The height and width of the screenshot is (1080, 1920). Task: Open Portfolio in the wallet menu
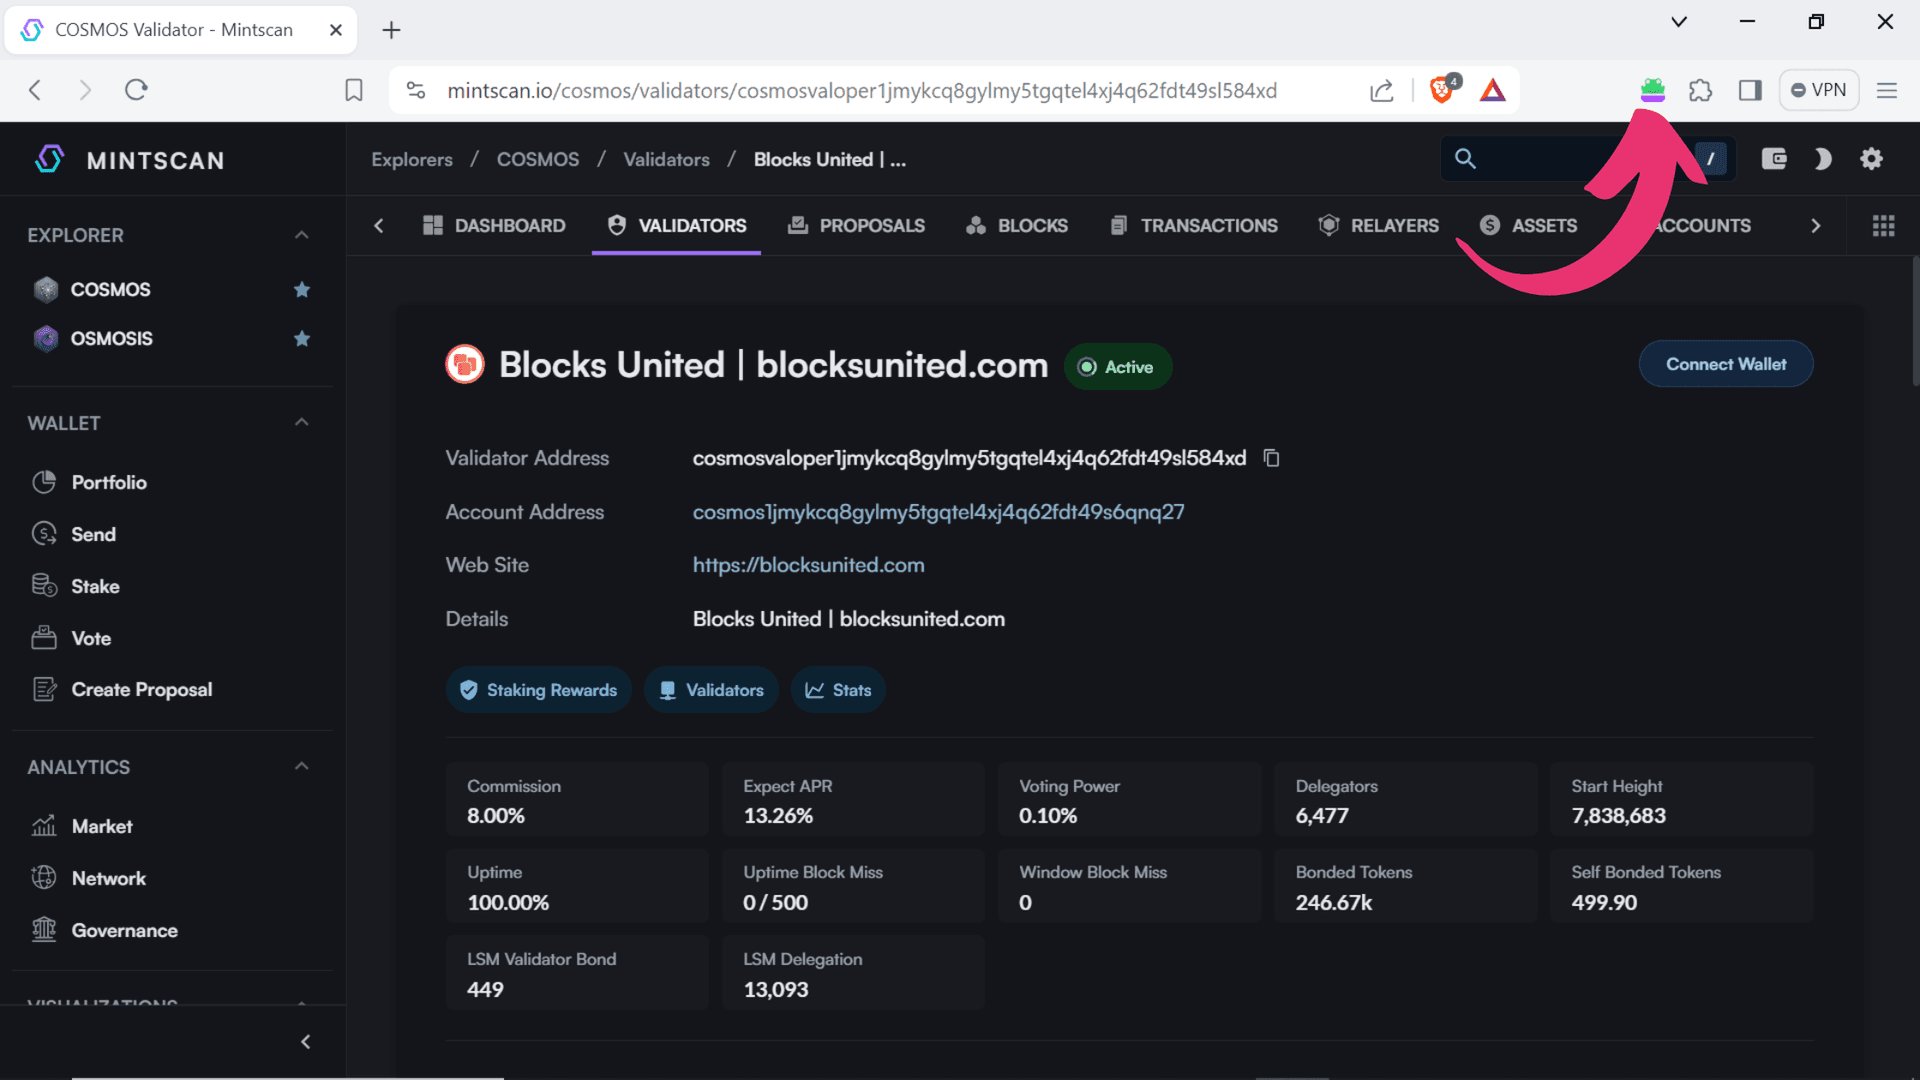(109, 483)
